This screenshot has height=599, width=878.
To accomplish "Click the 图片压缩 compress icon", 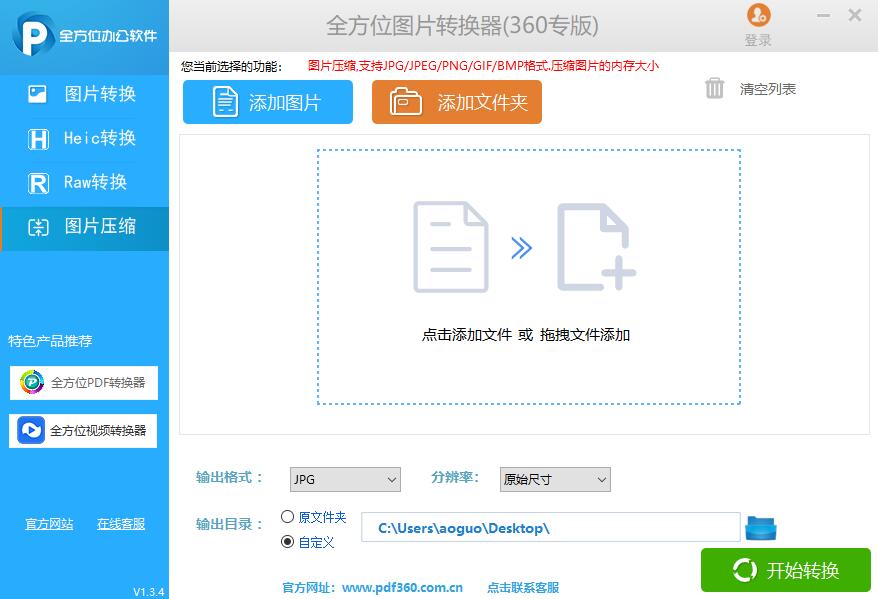I will [39, 227].
